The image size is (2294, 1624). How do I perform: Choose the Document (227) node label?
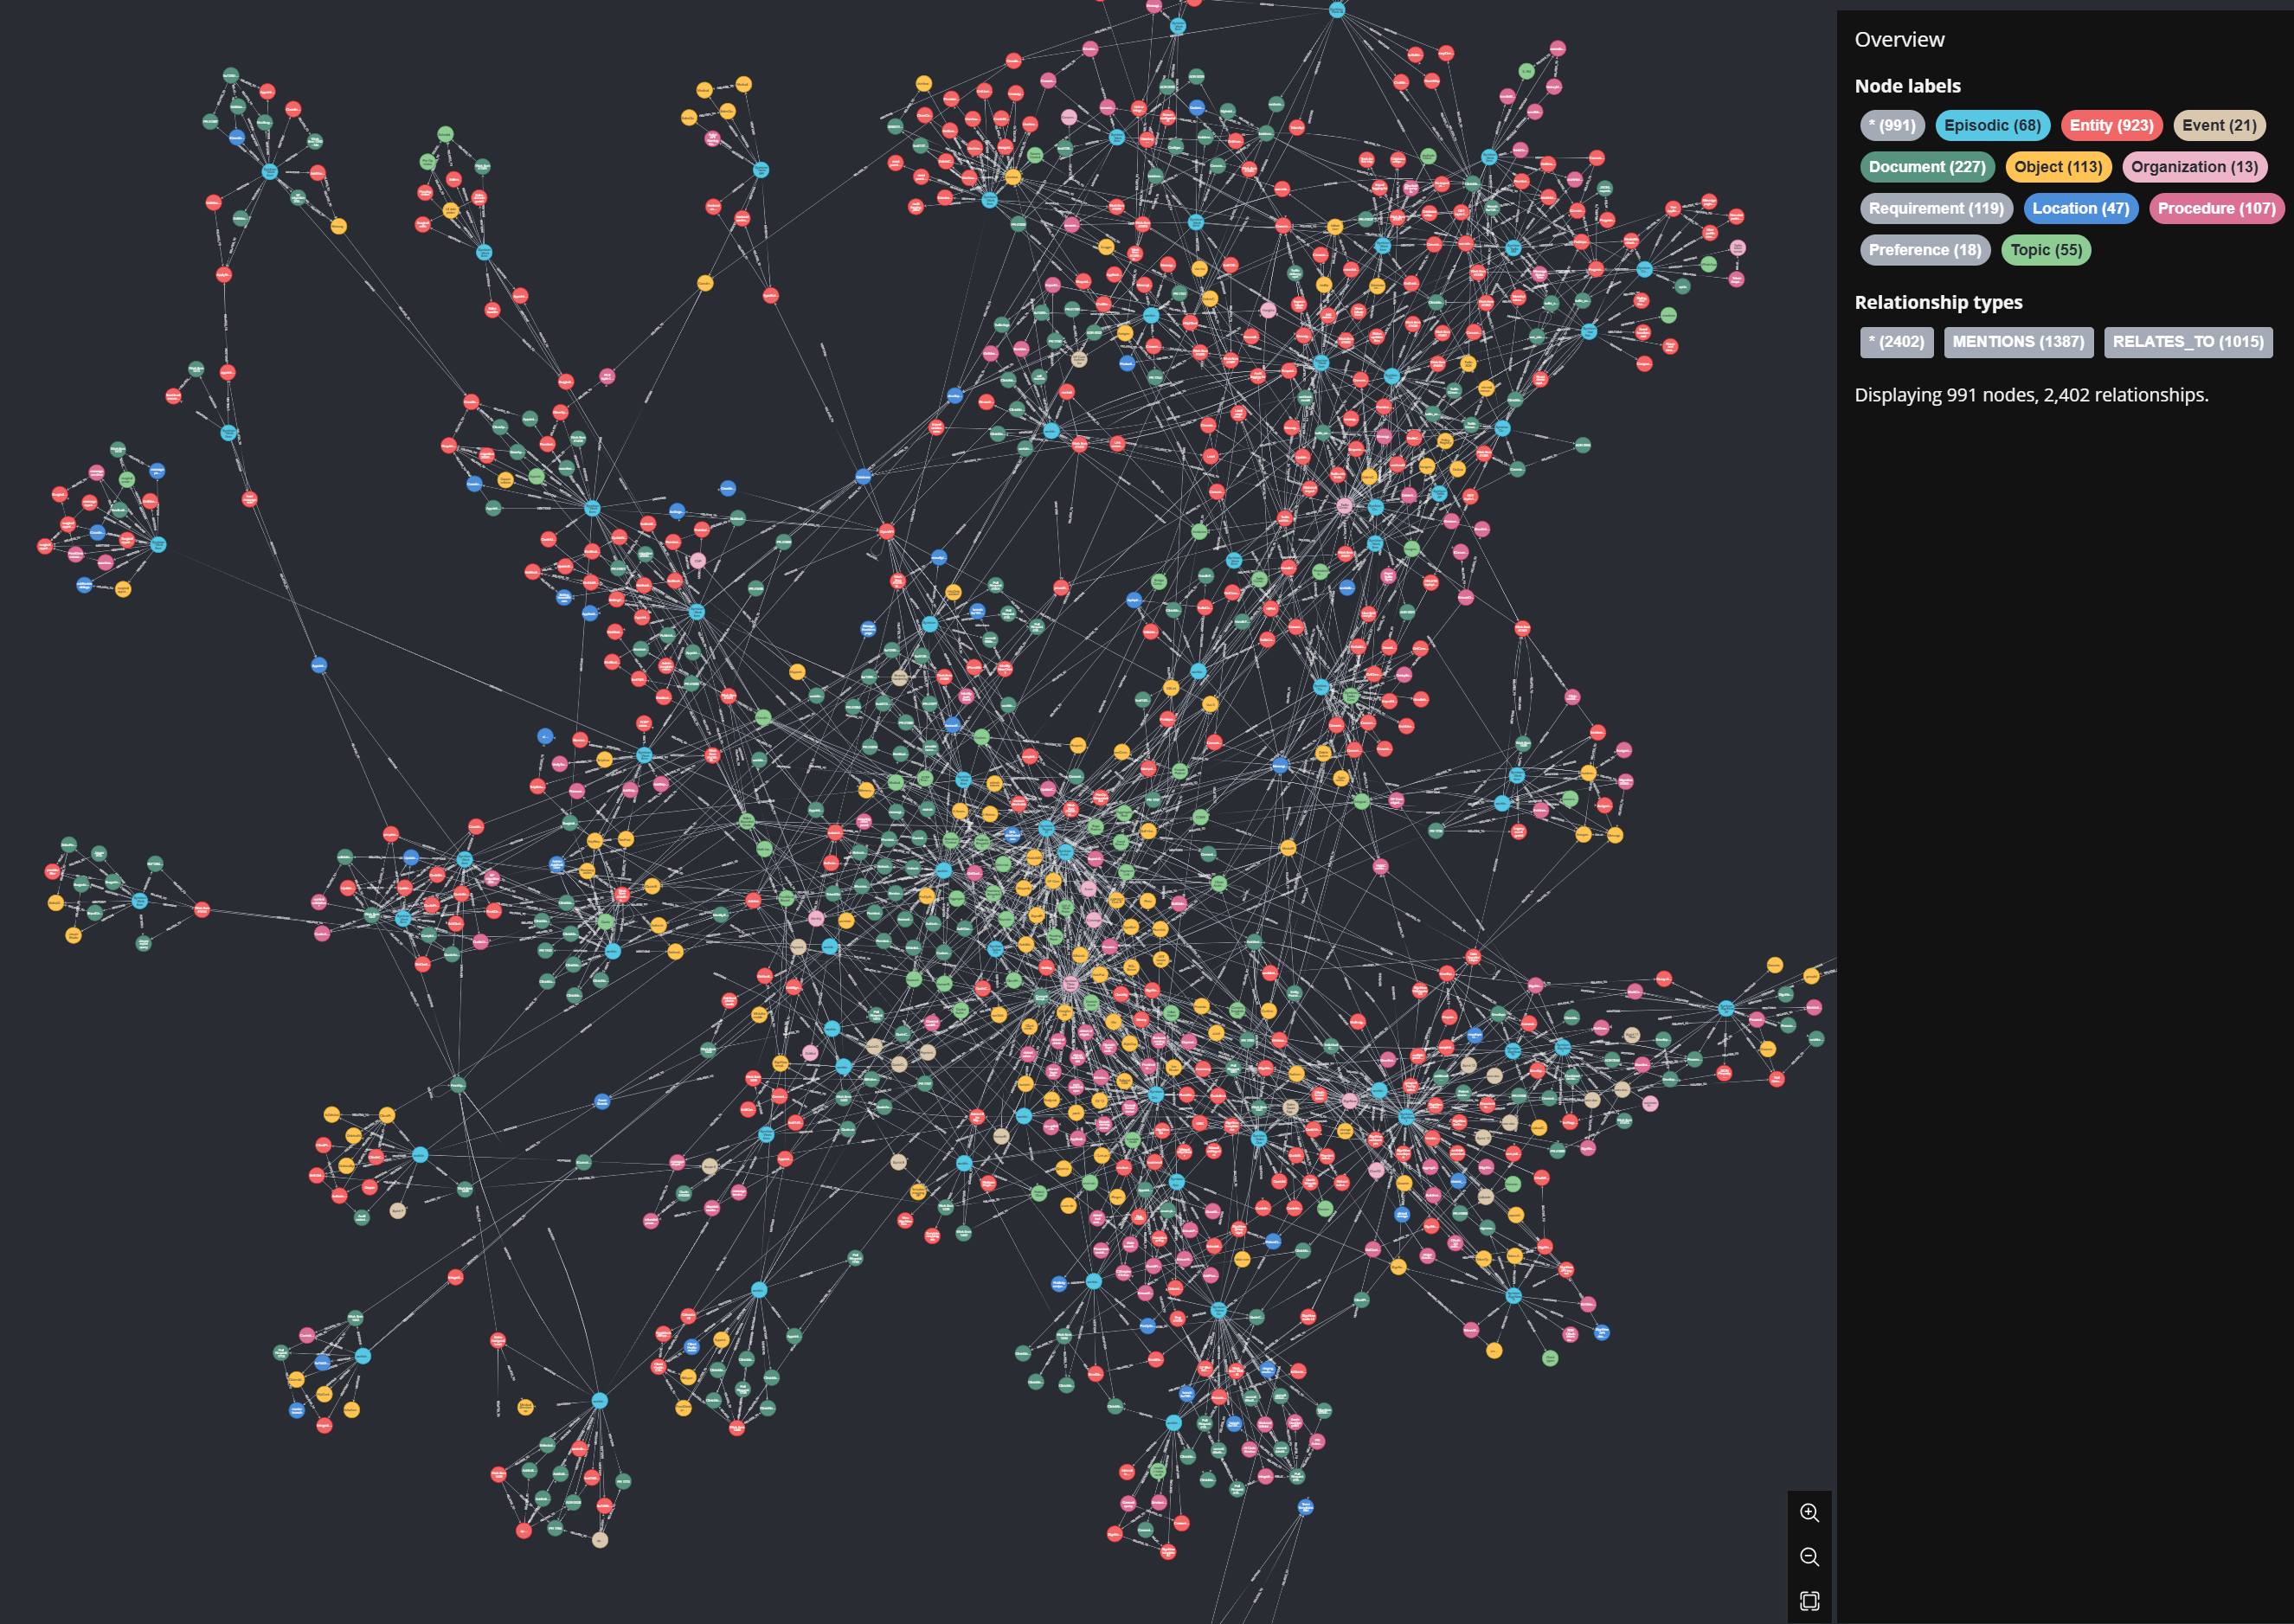point(1926,167)
